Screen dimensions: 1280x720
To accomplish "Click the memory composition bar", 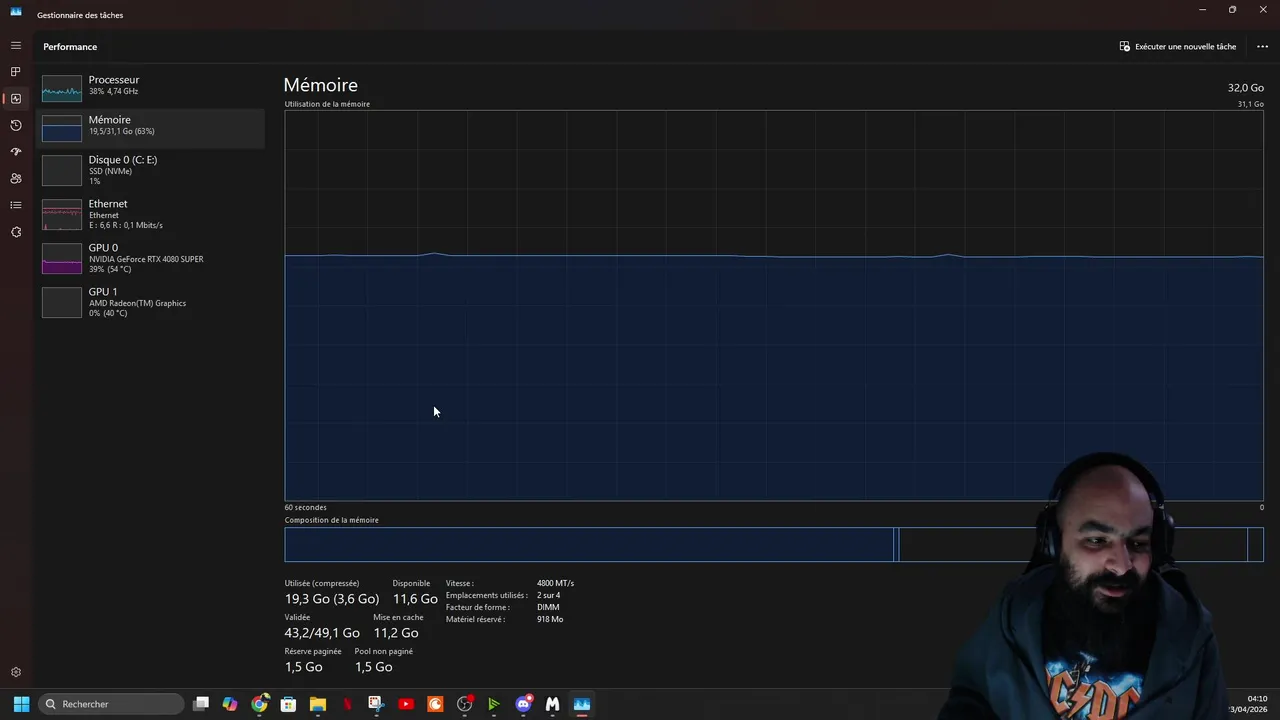I will 774,544.
